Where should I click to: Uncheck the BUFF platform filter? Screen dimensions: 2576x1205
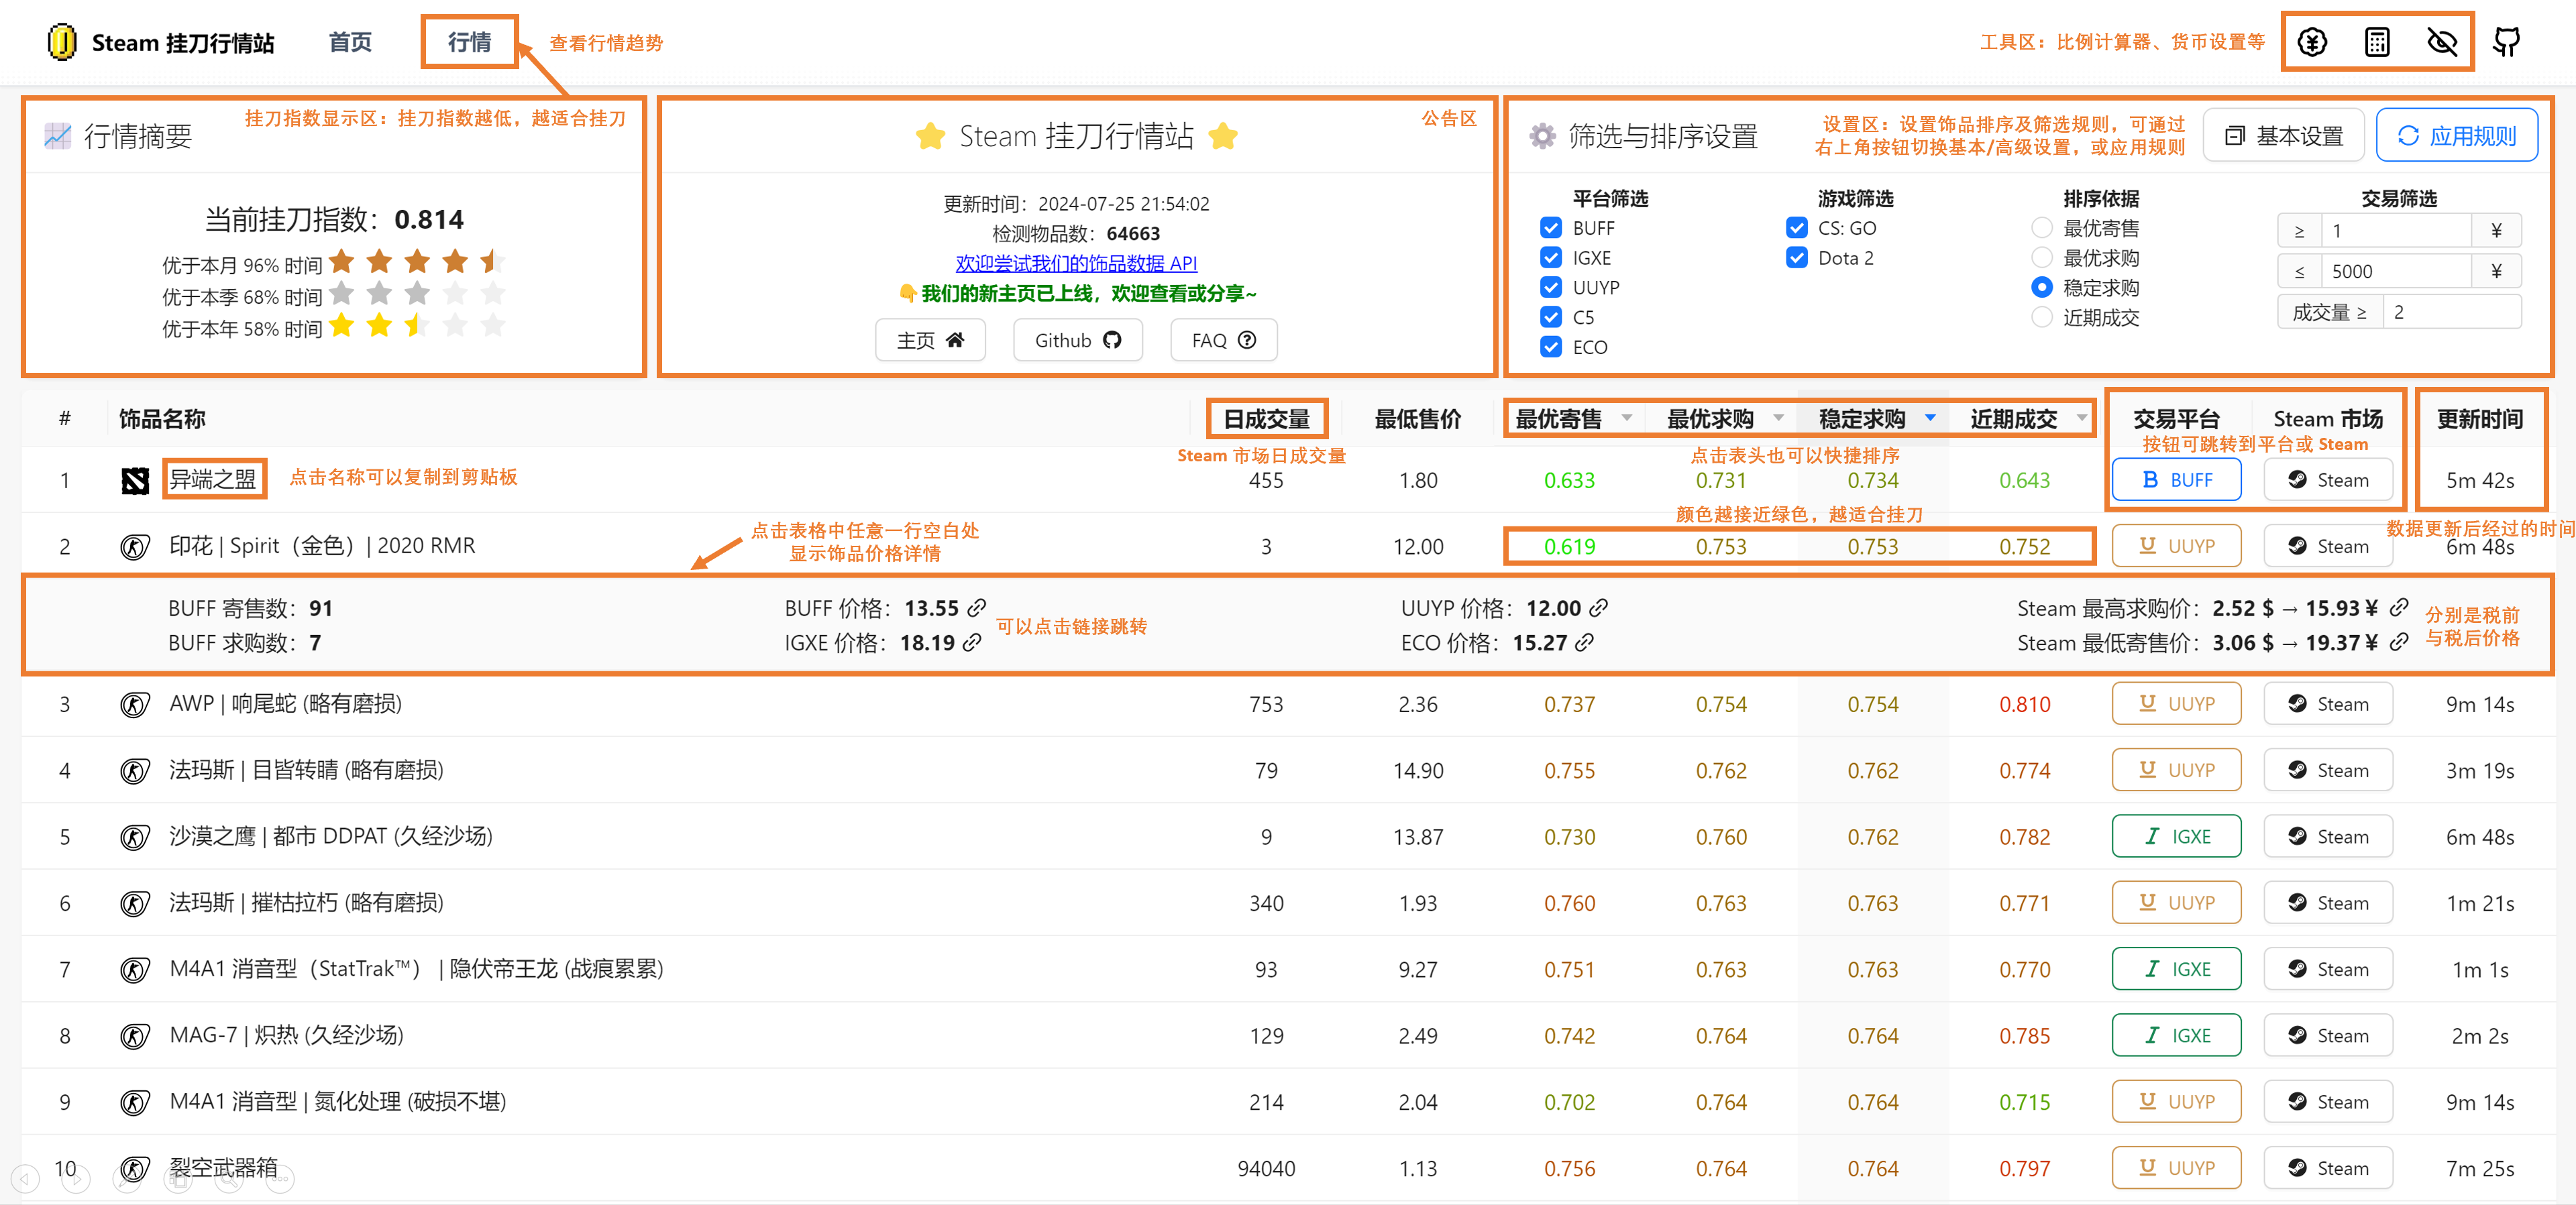click(1551, 228)
